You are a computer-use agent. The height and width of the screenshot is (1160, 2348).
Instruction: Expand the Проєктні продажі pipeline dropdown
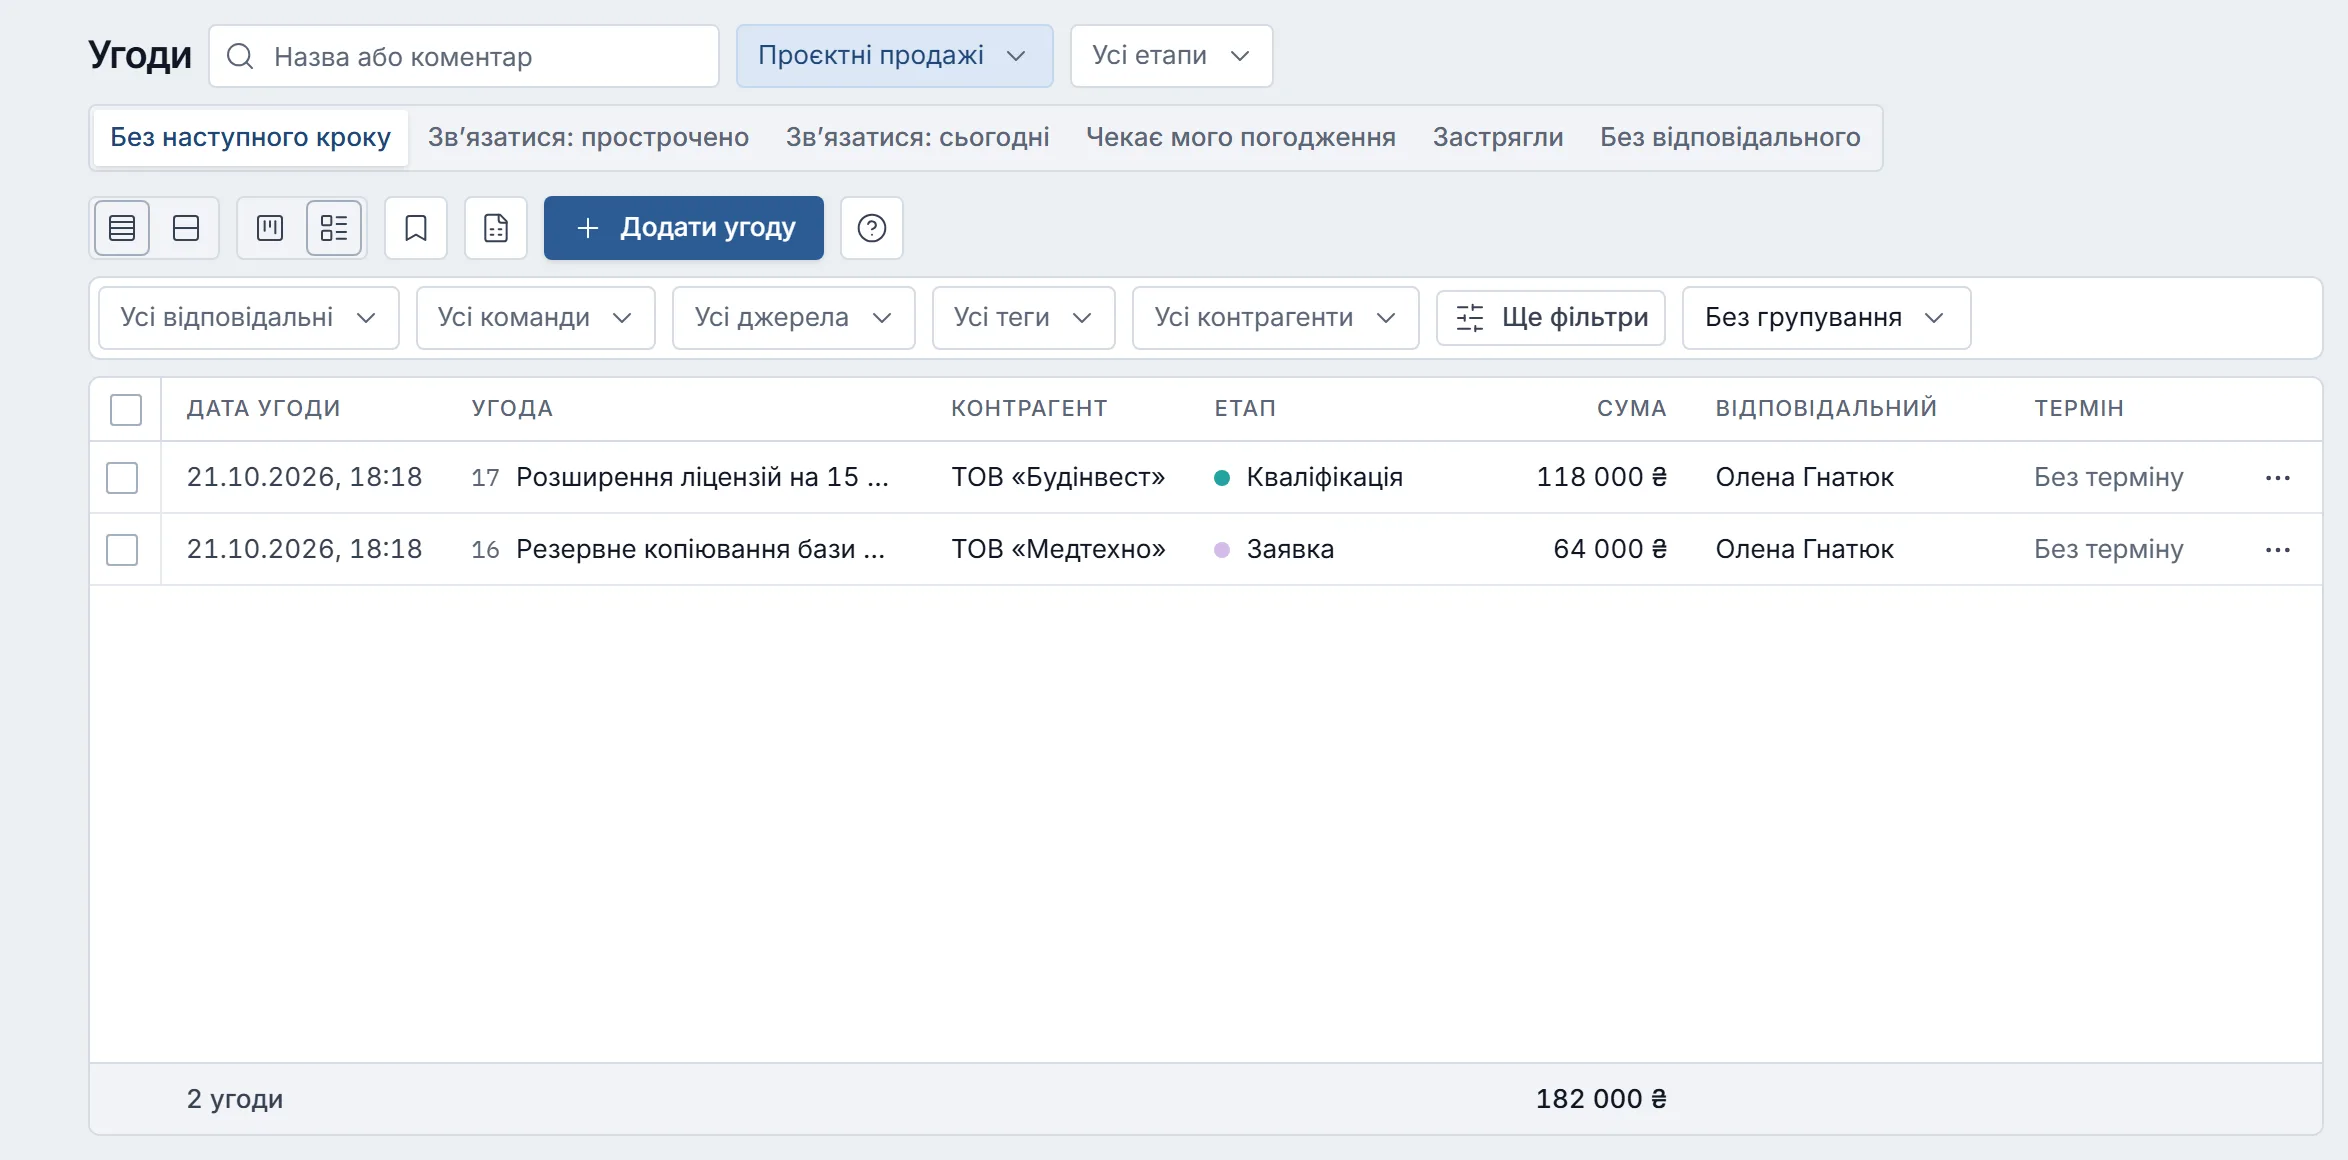[894, 56]
